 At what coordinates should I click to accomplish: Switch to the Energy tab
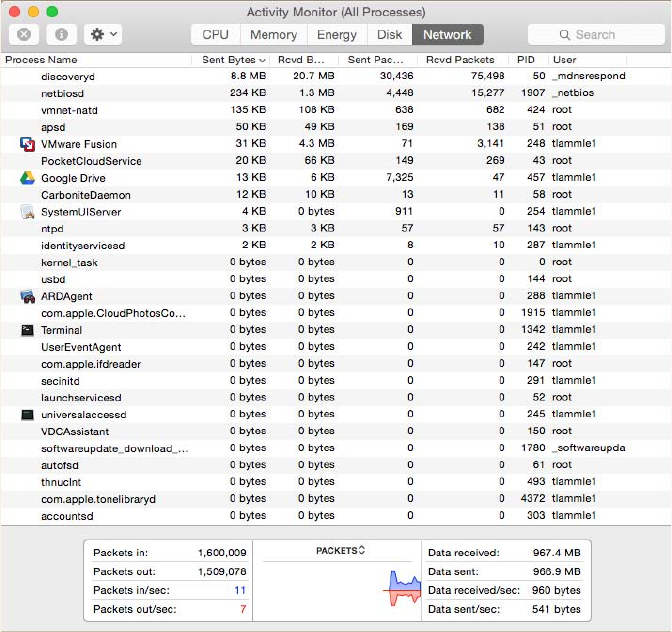pos(337,35)
